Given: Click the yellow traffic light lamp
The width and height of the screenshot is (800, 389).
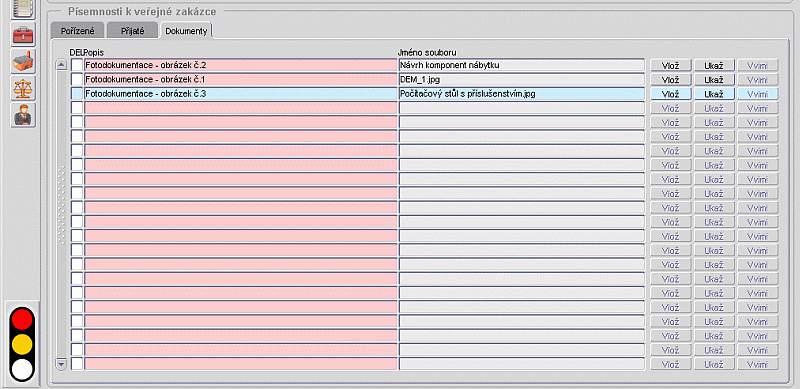Looking at the screenshot, I should click(22, 345).
